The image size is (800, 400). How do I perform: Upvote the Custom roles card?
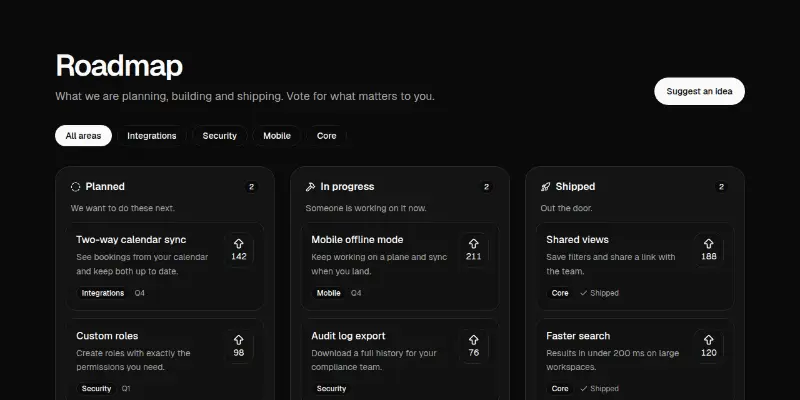[x=239, y=346]
